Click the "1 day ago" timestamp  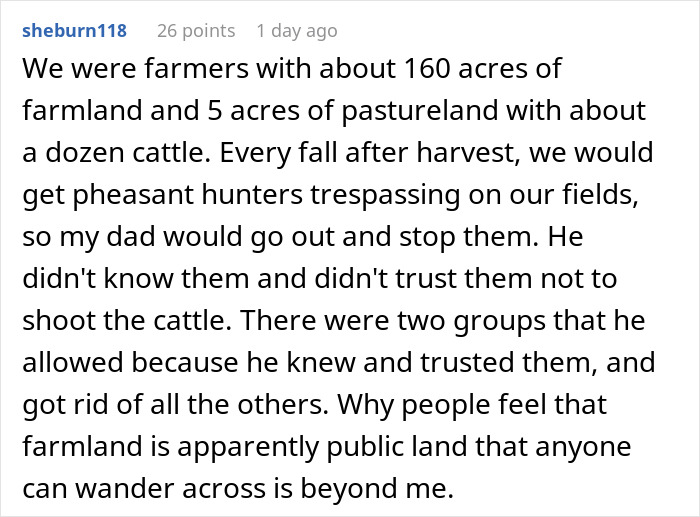297,31
